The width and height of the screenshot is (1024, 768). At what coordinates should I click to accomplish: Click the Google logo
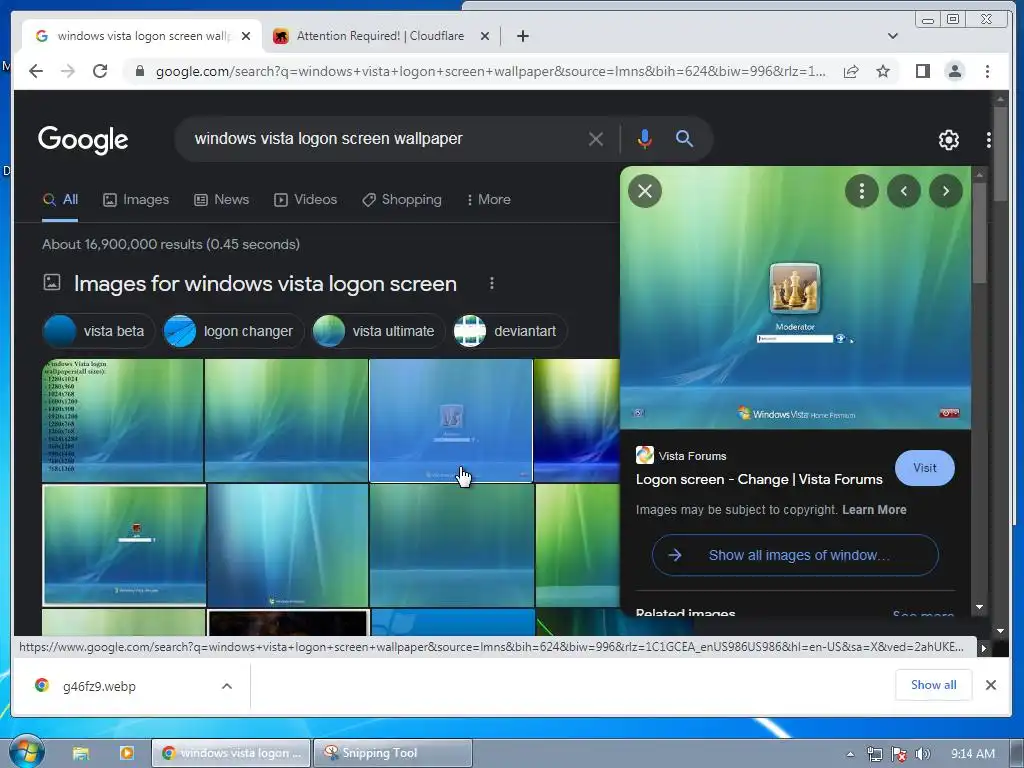(83, 139)
